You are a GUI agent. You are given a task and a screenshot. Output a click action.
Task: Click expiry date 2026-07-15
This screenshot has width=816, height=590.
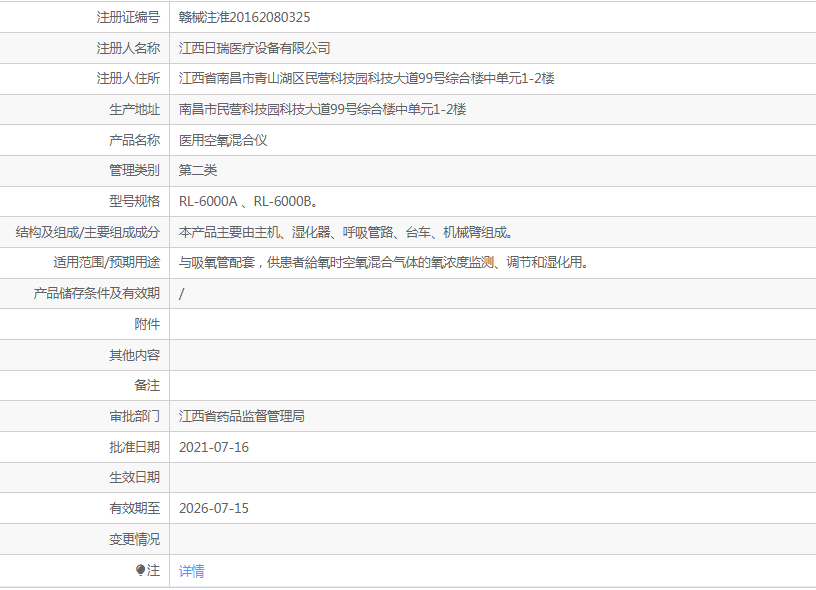[x=213, y=508]
